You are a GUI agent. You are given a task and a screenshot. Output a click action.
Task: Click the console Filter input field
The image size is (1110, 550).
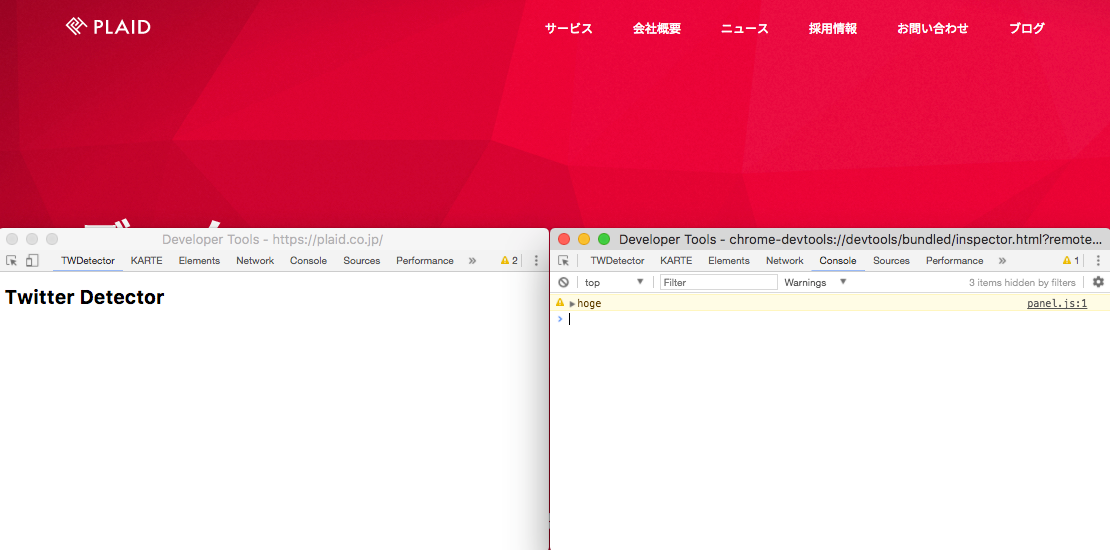click(718, 283)
